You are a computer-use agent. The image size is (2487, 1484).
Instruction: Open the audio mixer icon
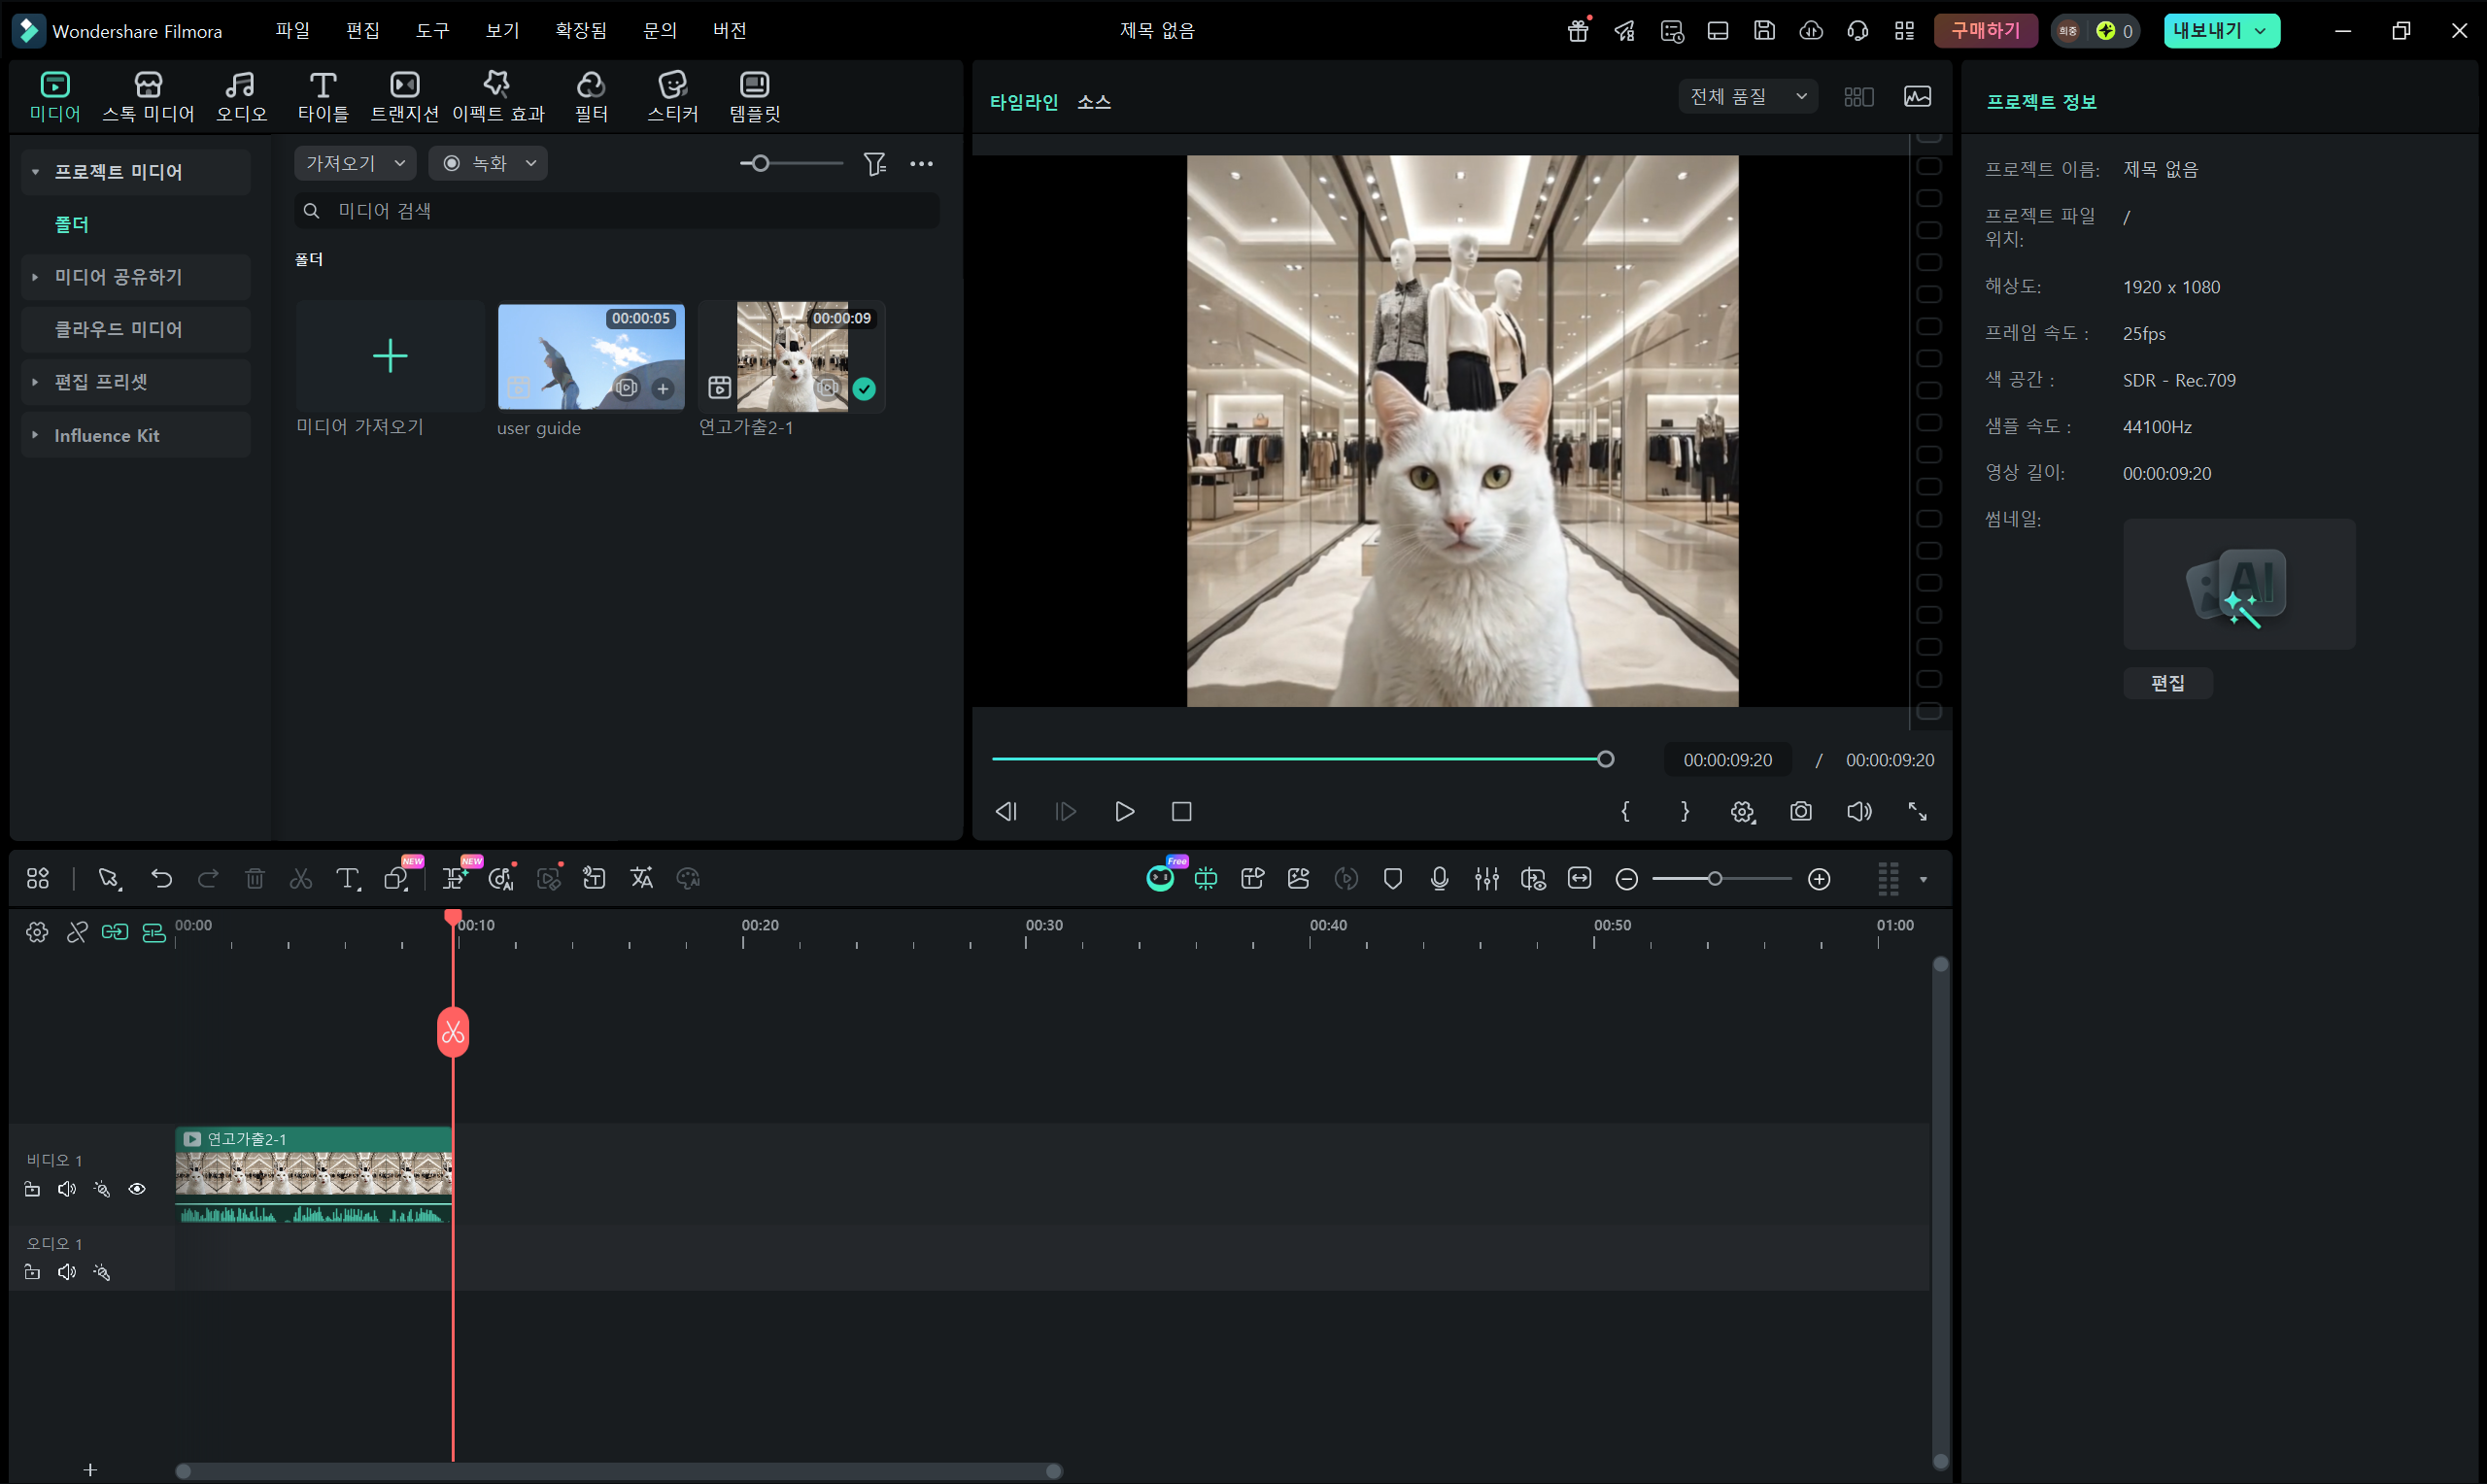(1486, 878)
